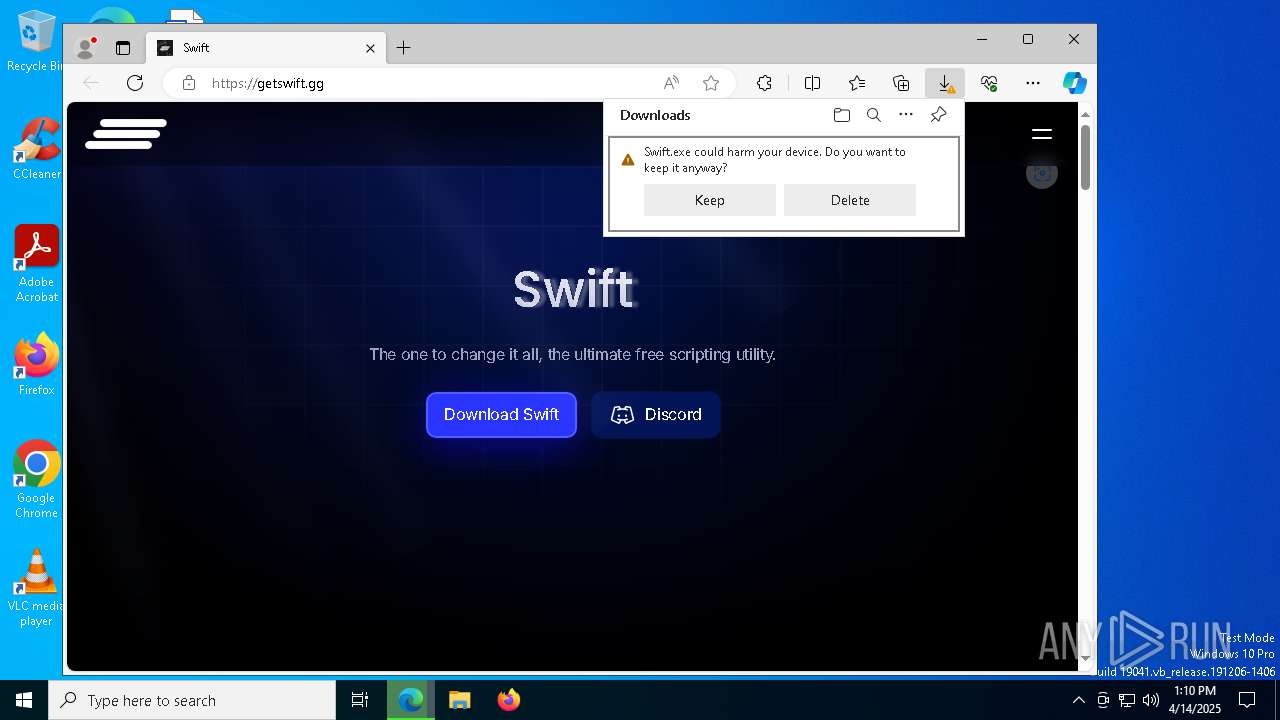
Task: Show hidden system tray icons
Action: [x=1078, y=700]
